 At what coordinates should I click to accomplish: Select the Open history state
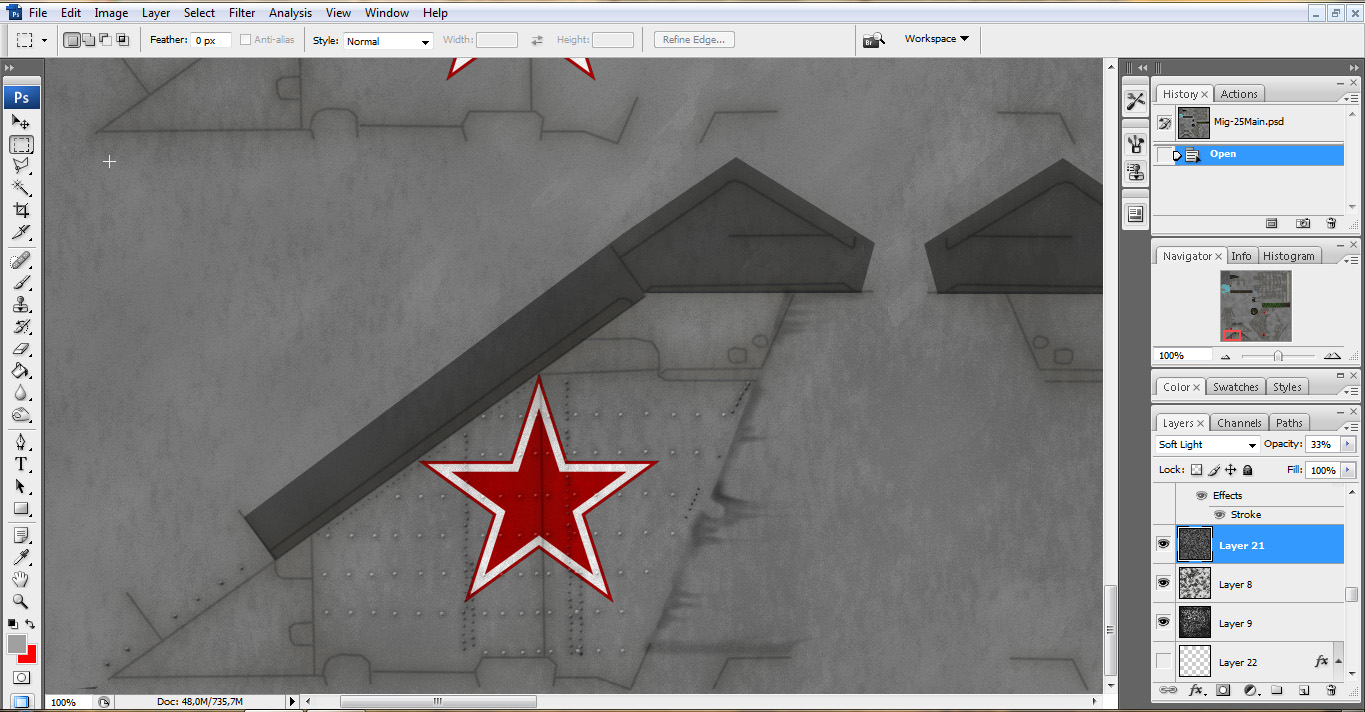[x=1248, y=154]
